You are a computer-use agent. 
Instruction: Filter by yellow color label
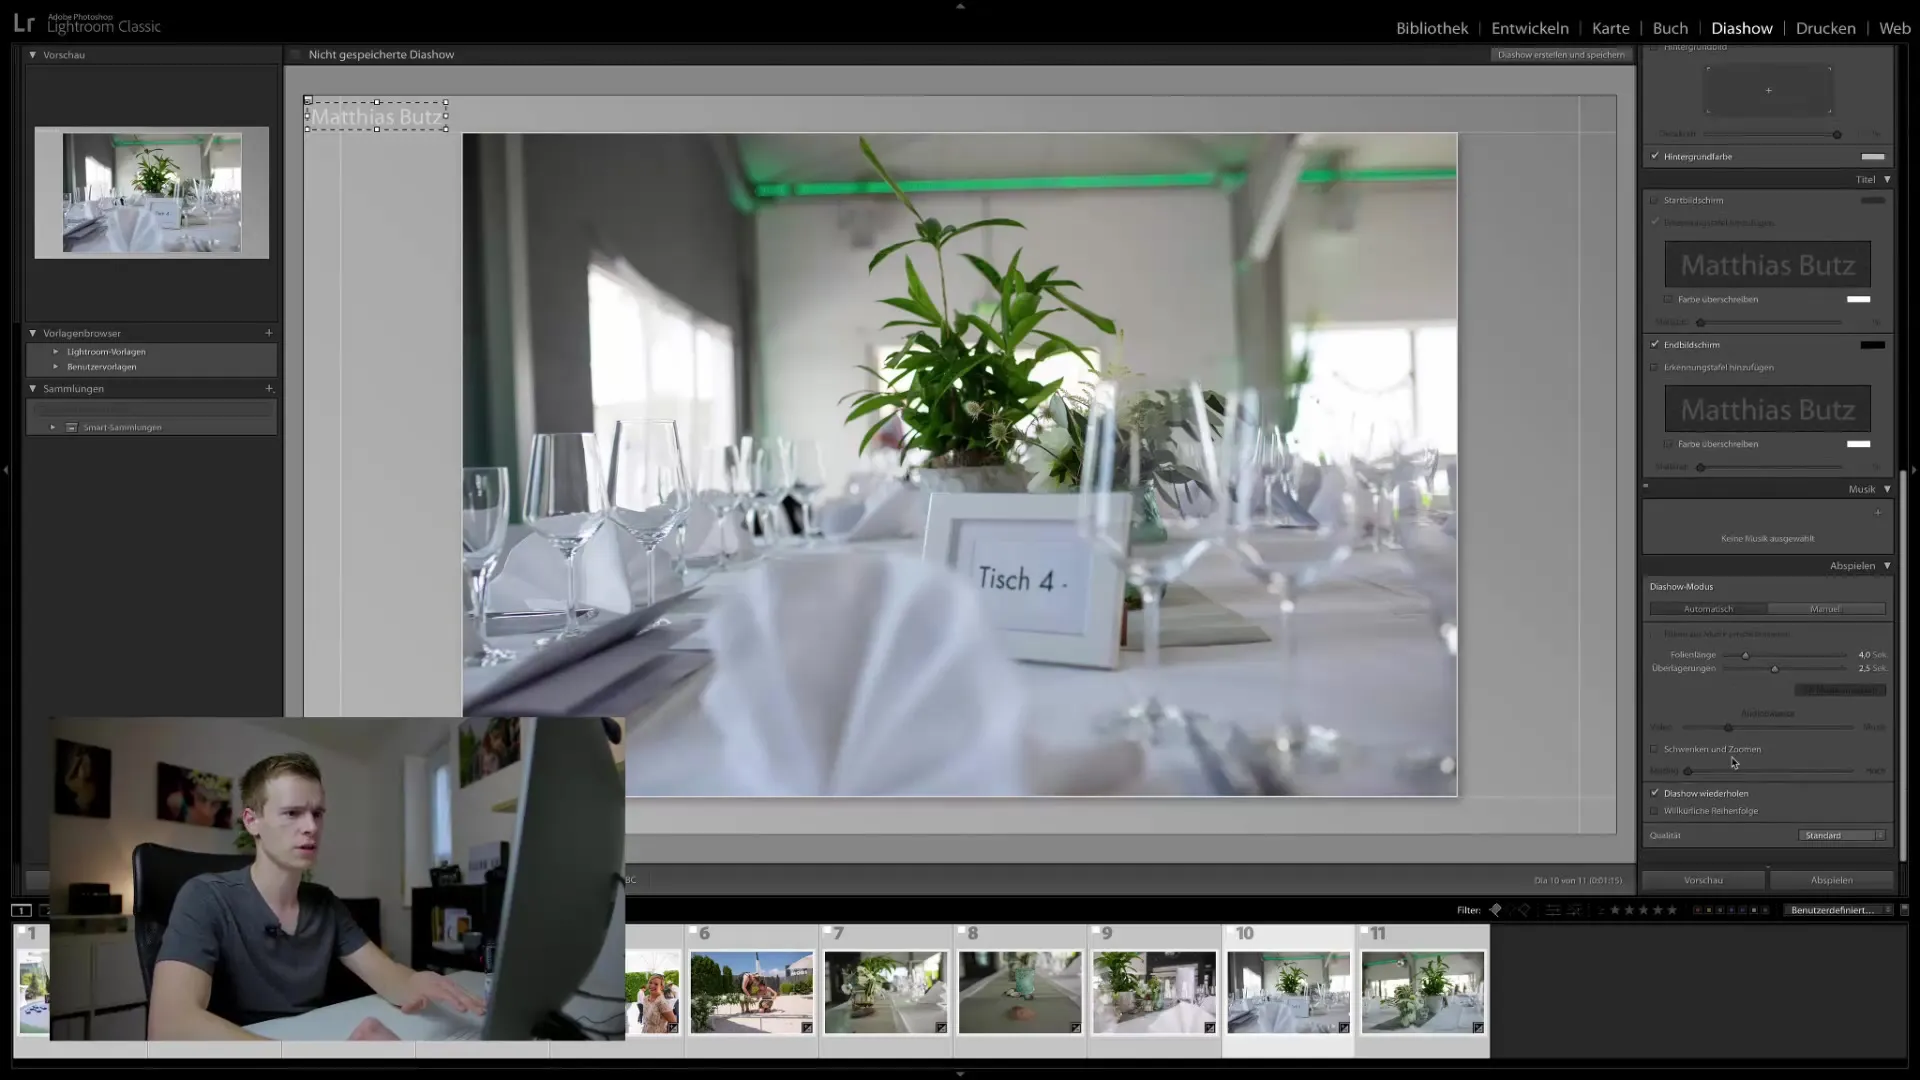1709,910
